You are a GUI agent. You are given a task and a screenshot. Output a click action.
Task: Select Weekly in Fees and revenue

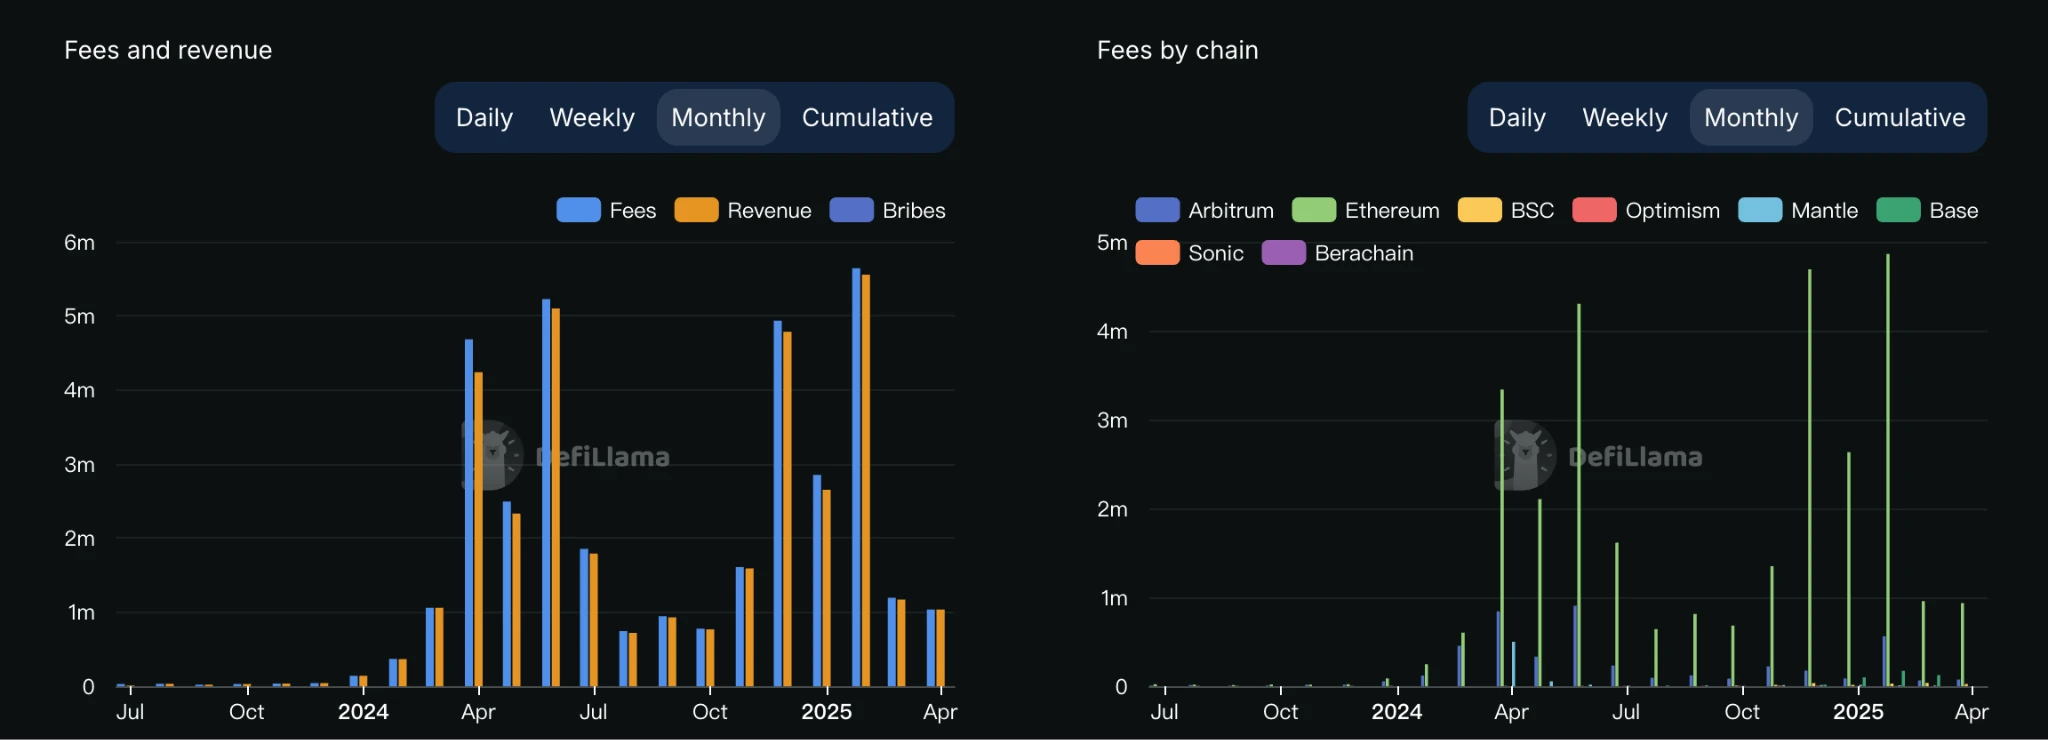[592, 118]
